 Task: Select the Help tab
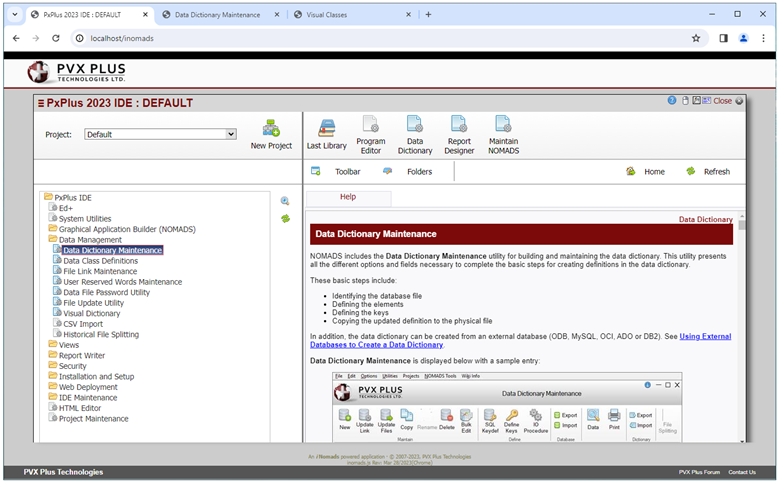[x=348, y=197]
